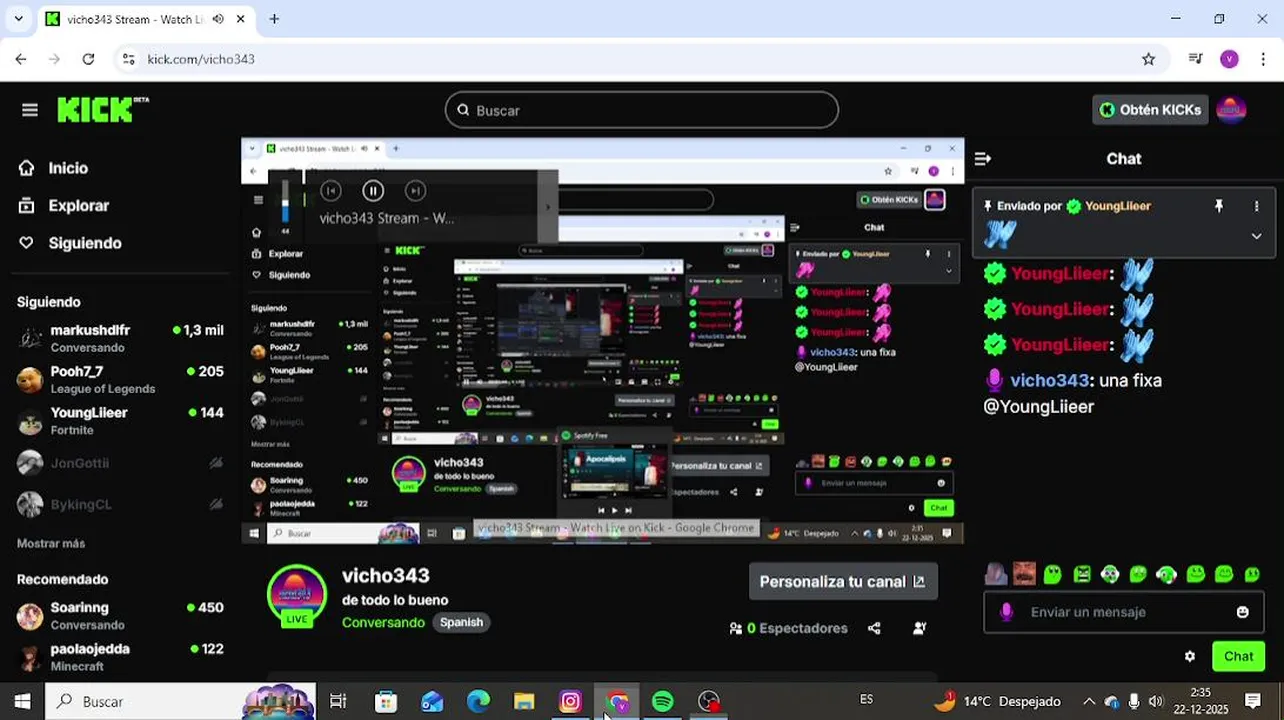
Task: Click the taskbar Buscar search box
Action: tap(180, 701)
